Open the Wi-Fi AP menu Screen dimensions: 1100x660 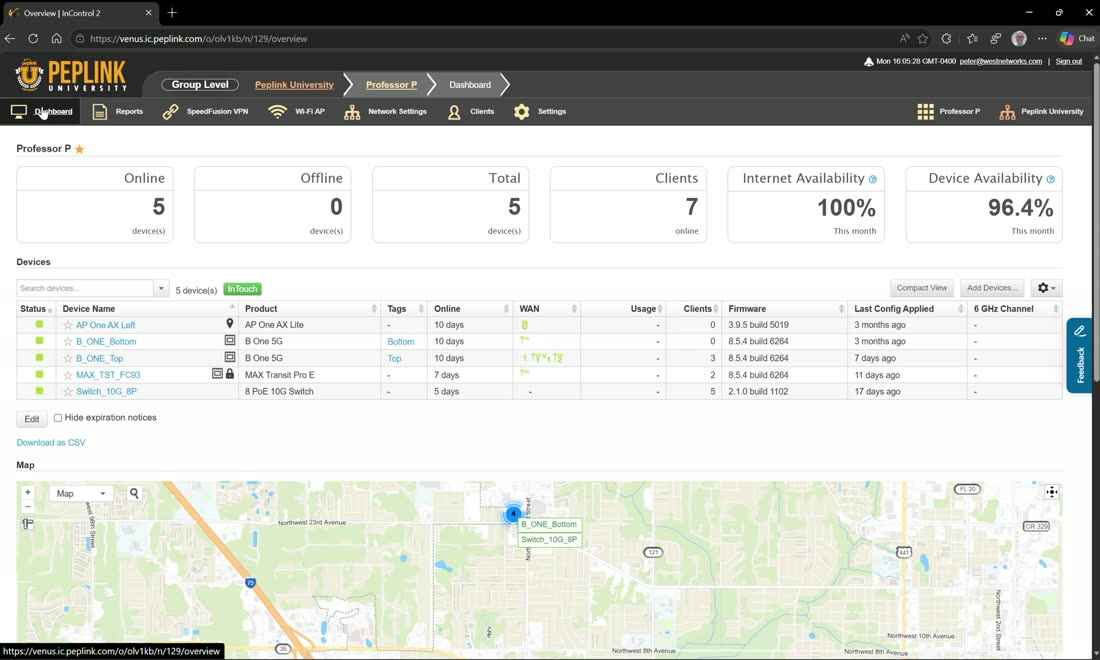pos(296,112)
